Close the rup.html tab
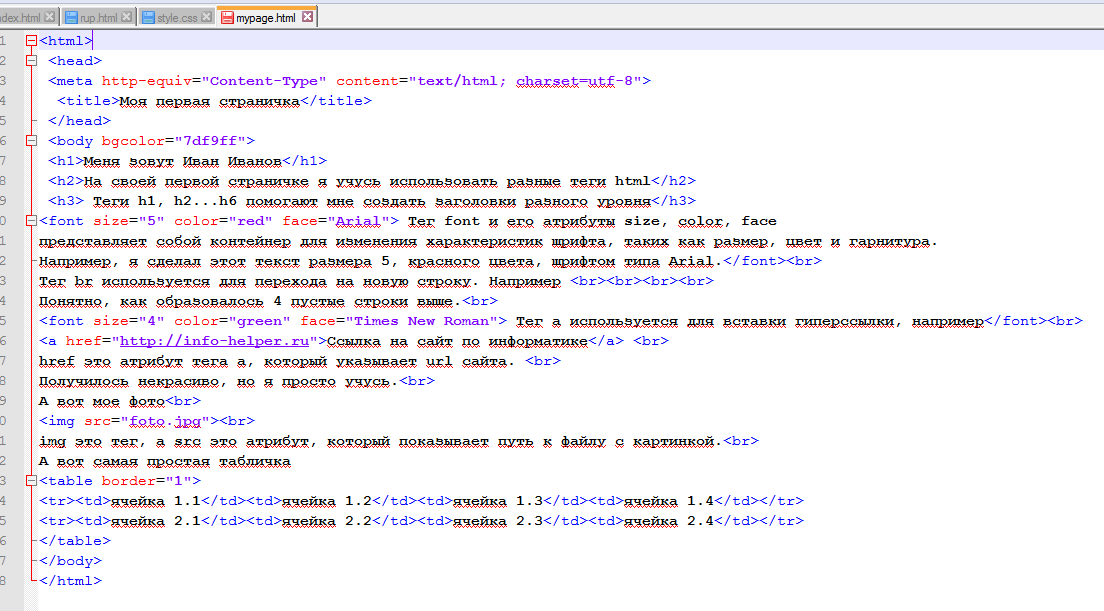Image resolution: width=1104 pixels, height=611 pixels. click(x=127, y=17)
